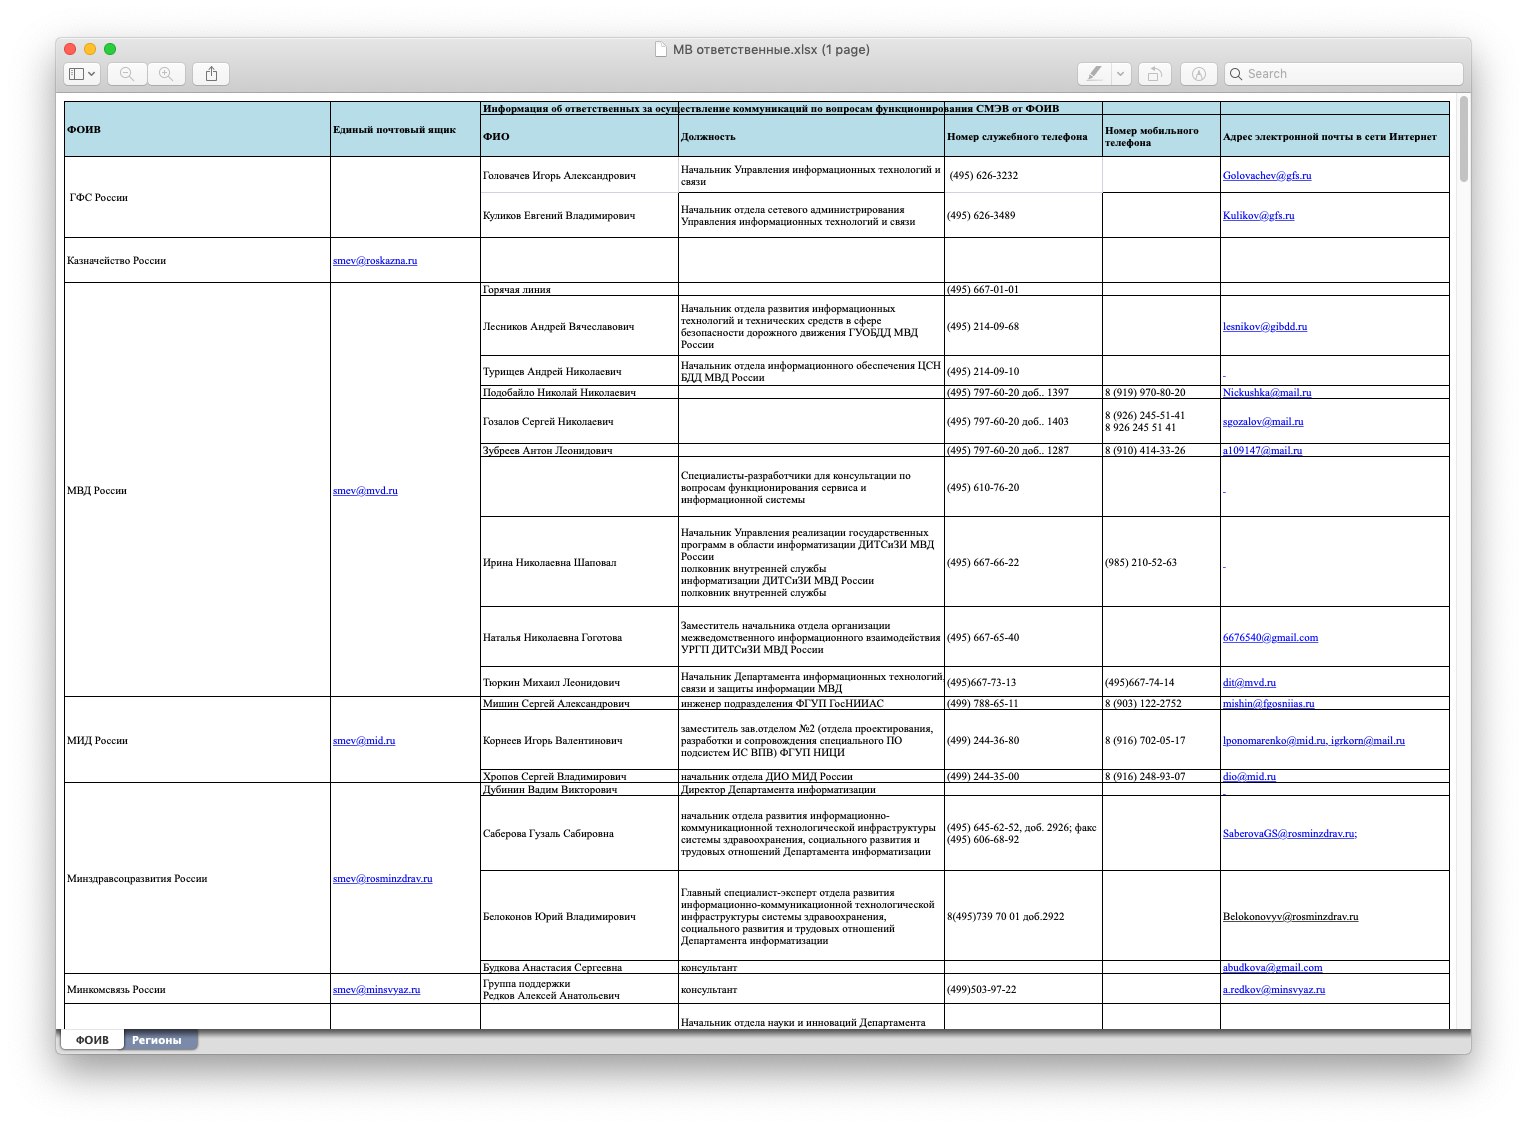Image resolution: width=1527 pixels, height=1128 pixels.
Task: Open link smev@mid.ru
Action: click(x=364, y=740)
